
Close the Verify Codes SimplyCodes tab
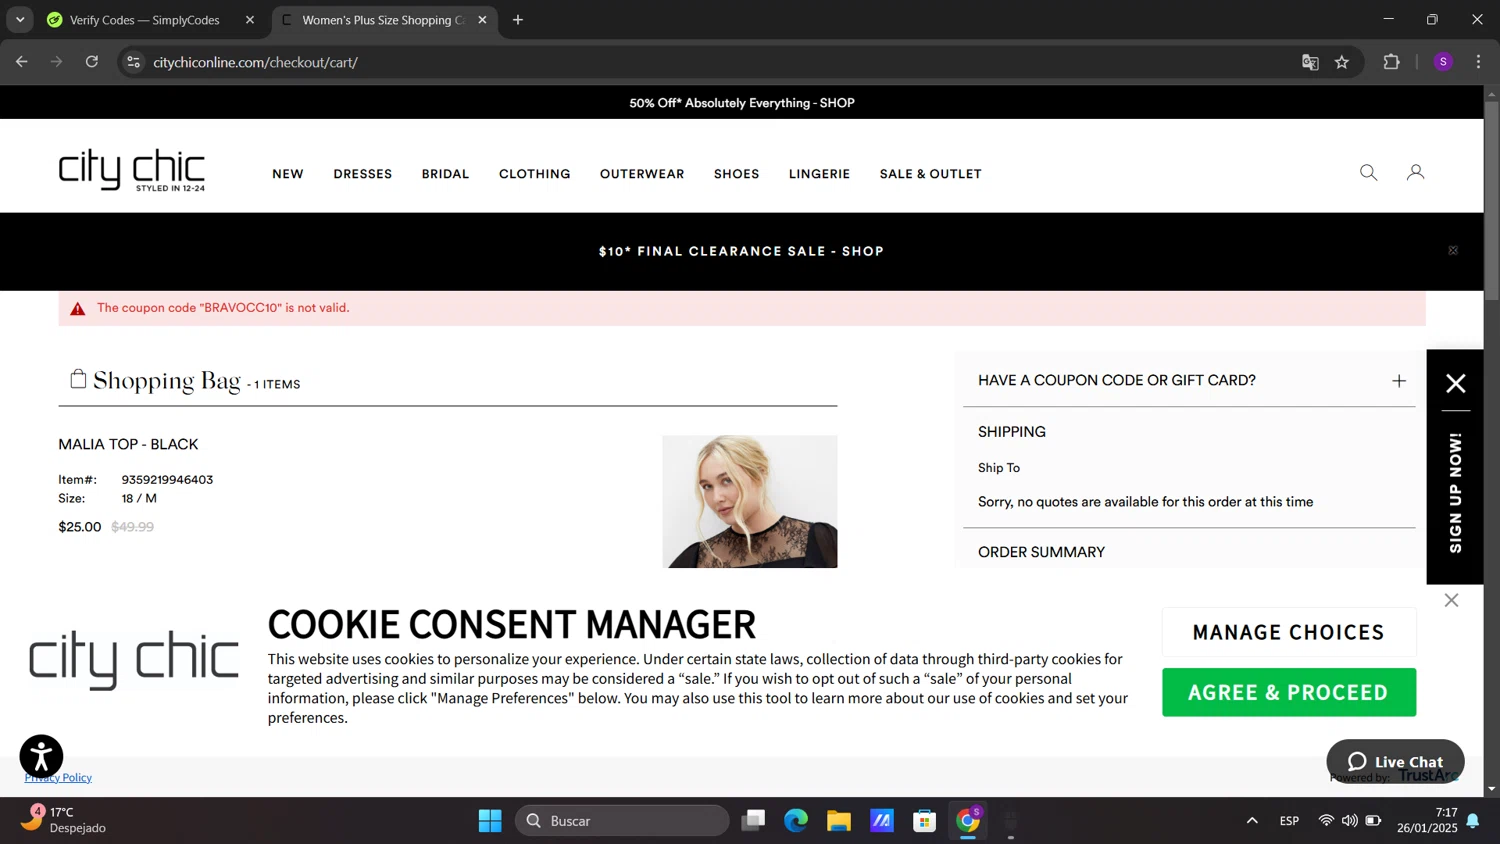[250, 20]
